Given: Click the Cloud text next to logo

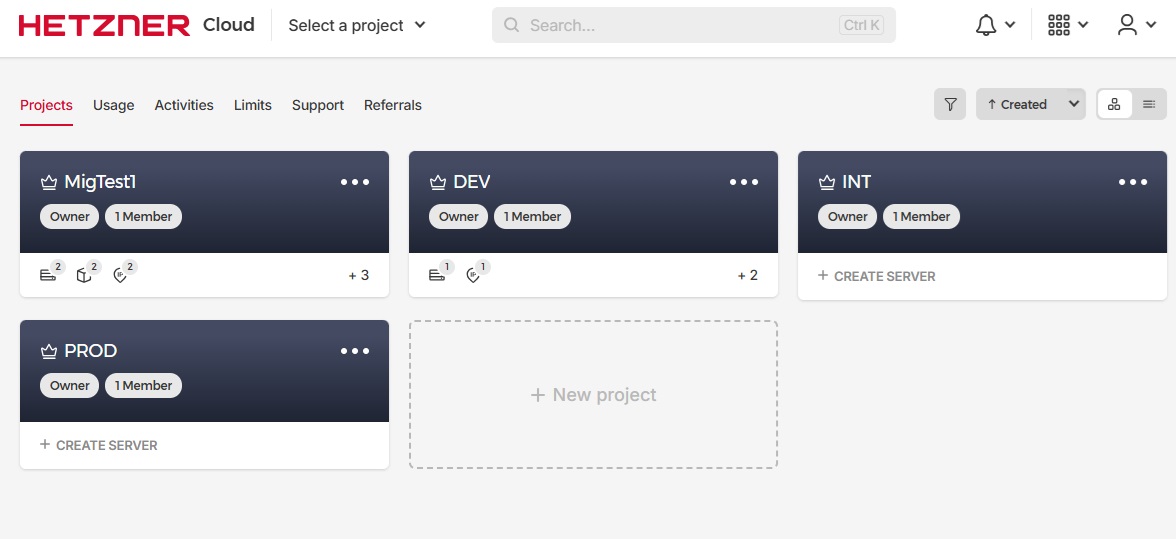Looking at the screenshot, I should coord(229,25).
